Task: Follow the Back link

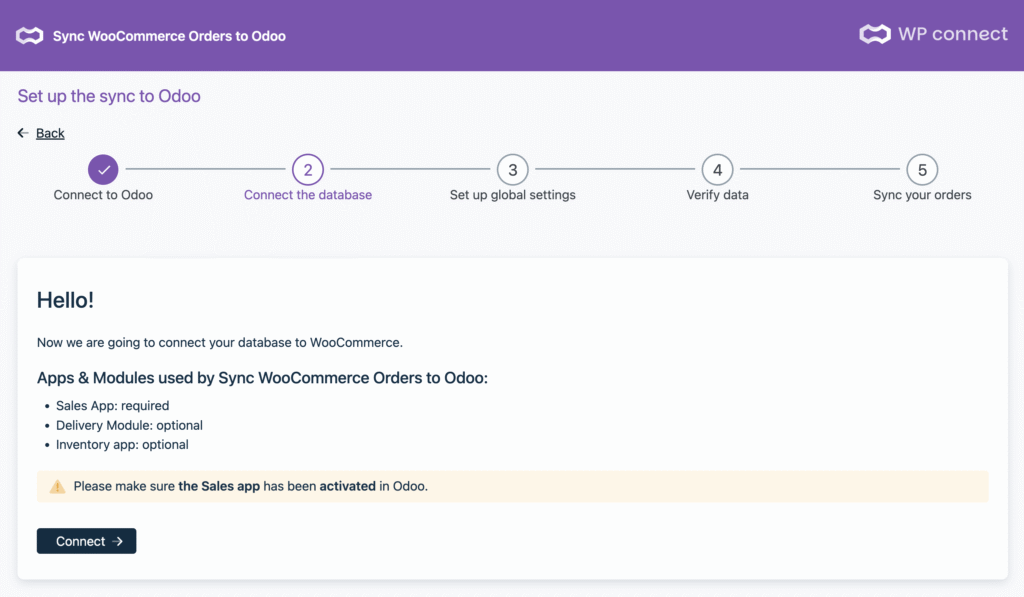Action: [x=50, y=133]
